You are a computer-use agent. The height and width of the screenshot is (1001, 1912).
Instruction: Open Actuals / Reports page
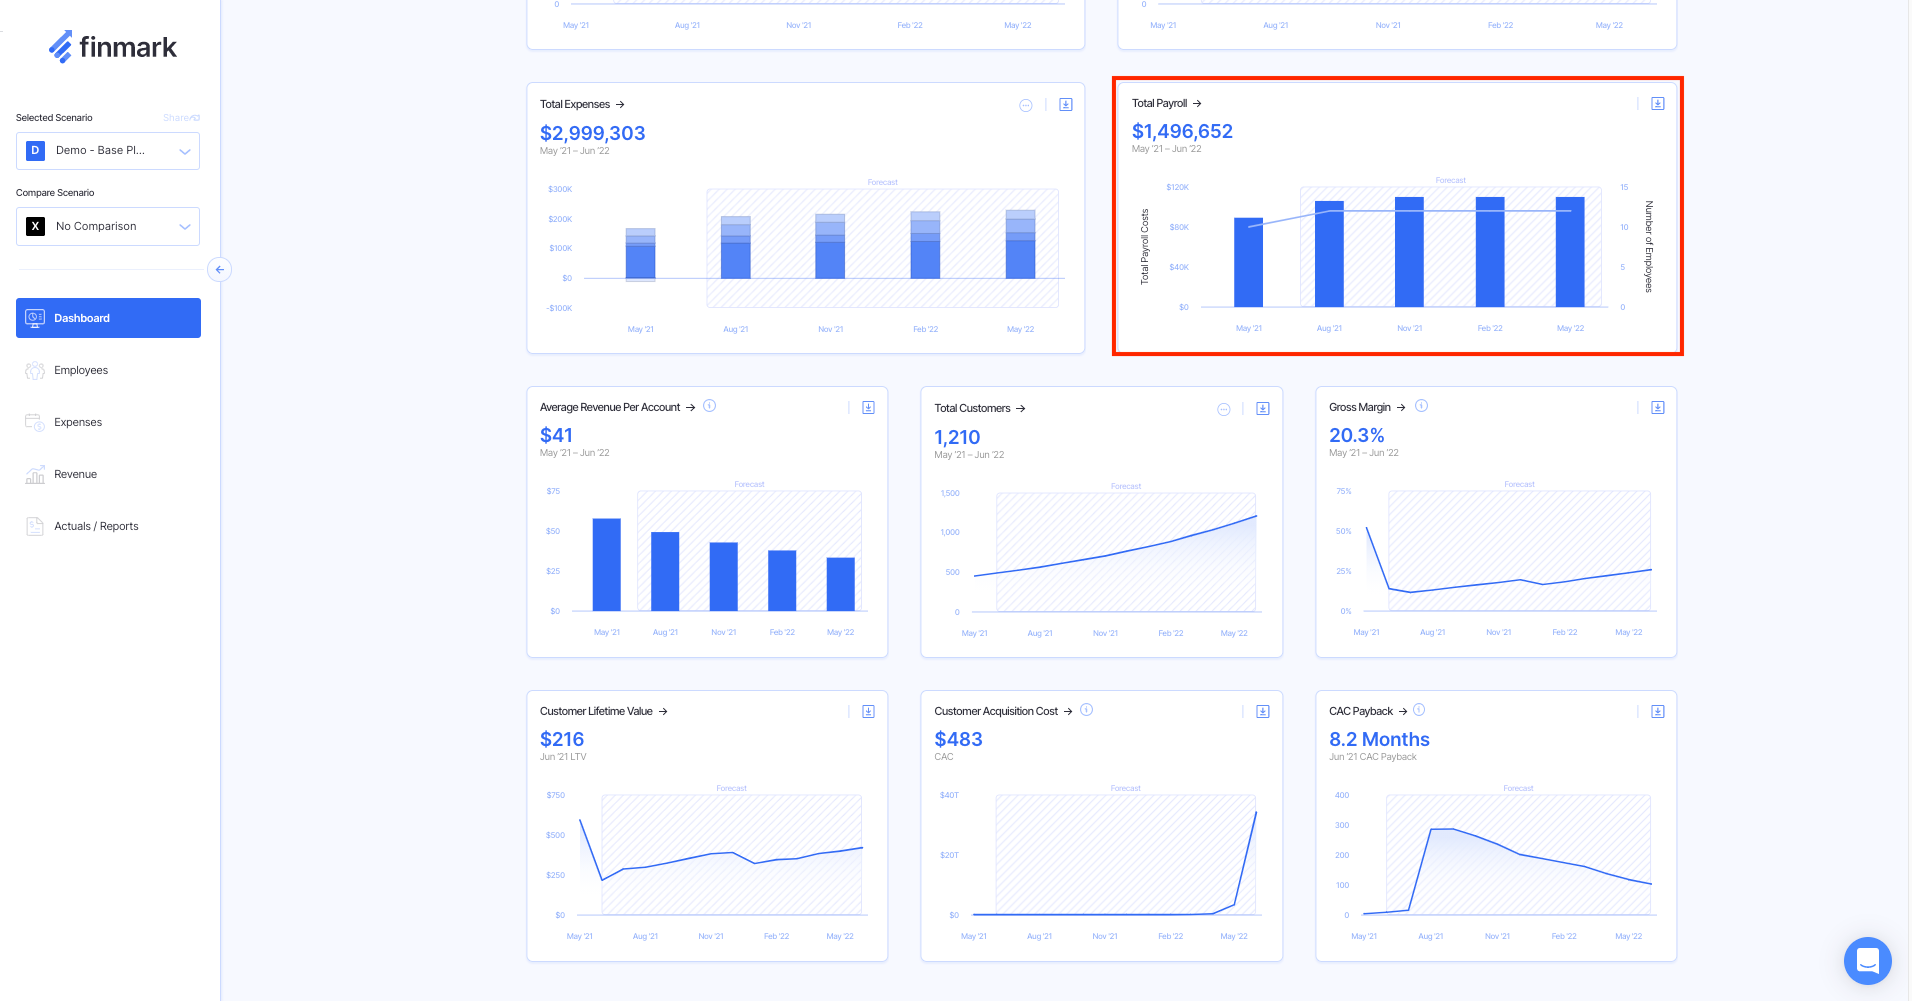click(x=96, y=526)
